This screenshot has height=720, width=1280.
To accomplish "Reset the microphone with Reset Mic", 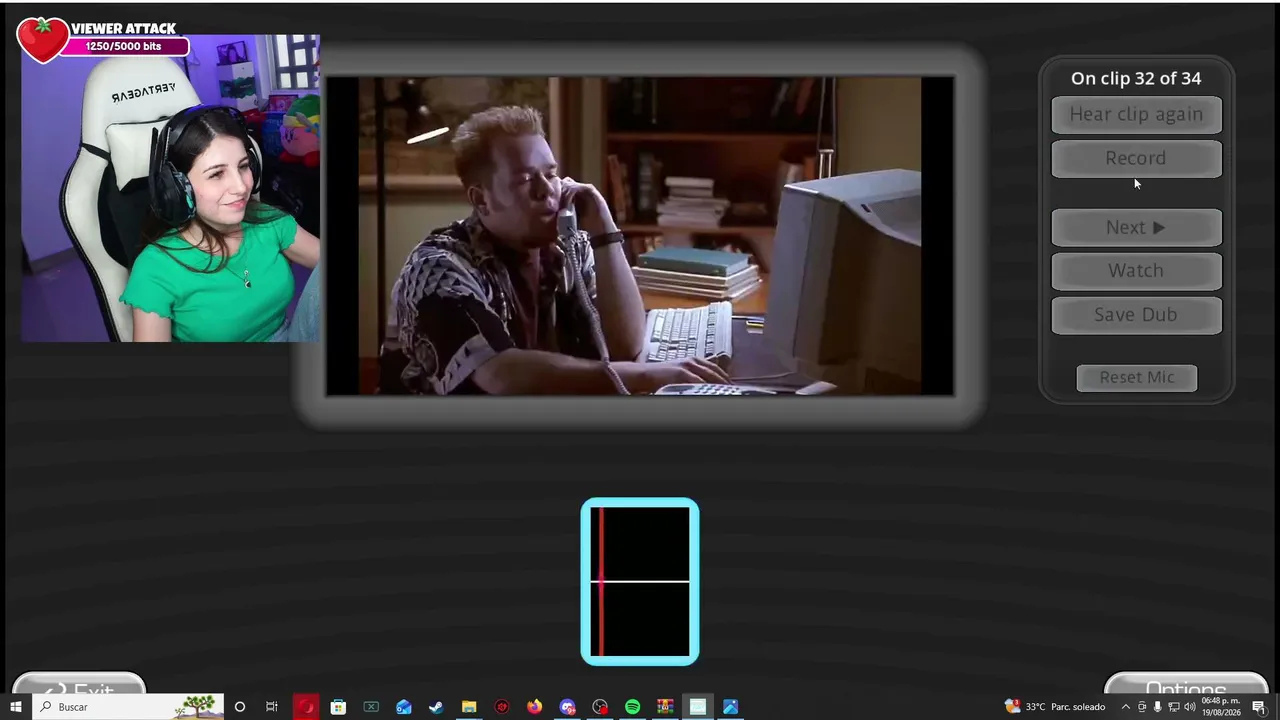I will (x=1137, y=377).
